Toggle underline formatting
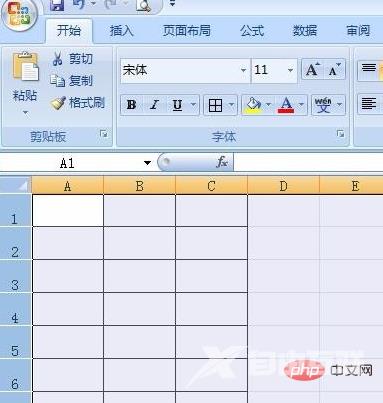Viewport: 383px width, 403px height. click(177, 105)
